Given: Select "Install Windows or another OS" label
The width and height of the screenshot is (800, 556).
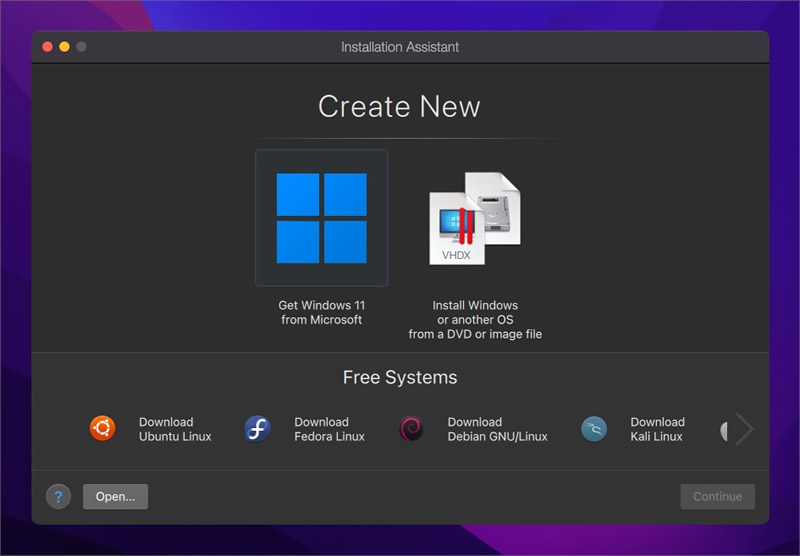Looking at the screenshot, I should 475,319.
